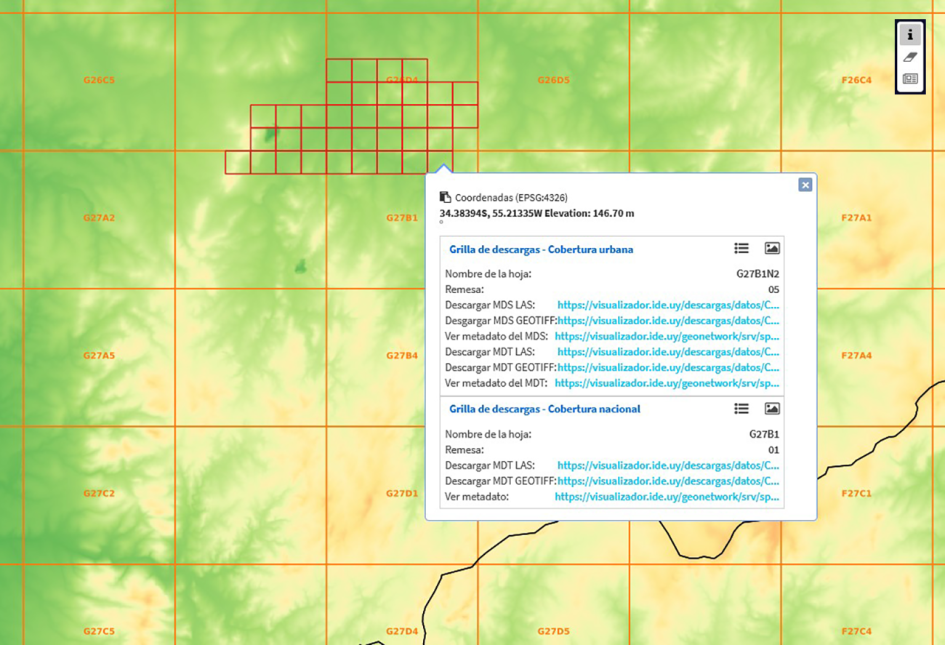Show image view for Cobertura urbana

(772, 248)
